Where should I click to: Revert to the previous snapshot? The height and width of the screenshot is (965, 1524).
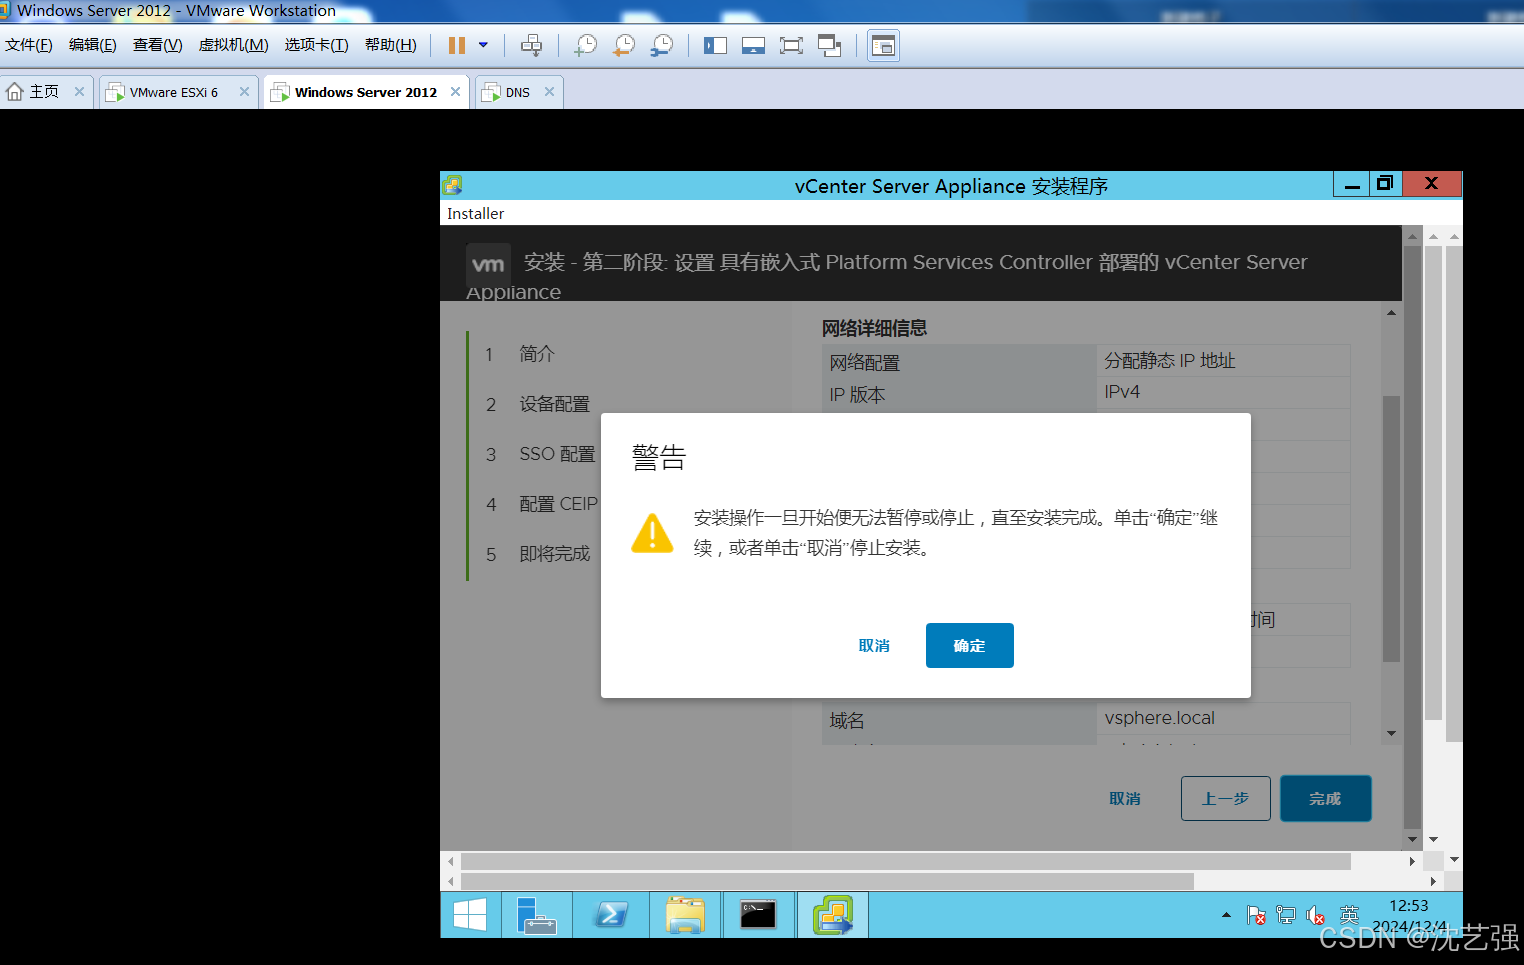coord(624,45)
